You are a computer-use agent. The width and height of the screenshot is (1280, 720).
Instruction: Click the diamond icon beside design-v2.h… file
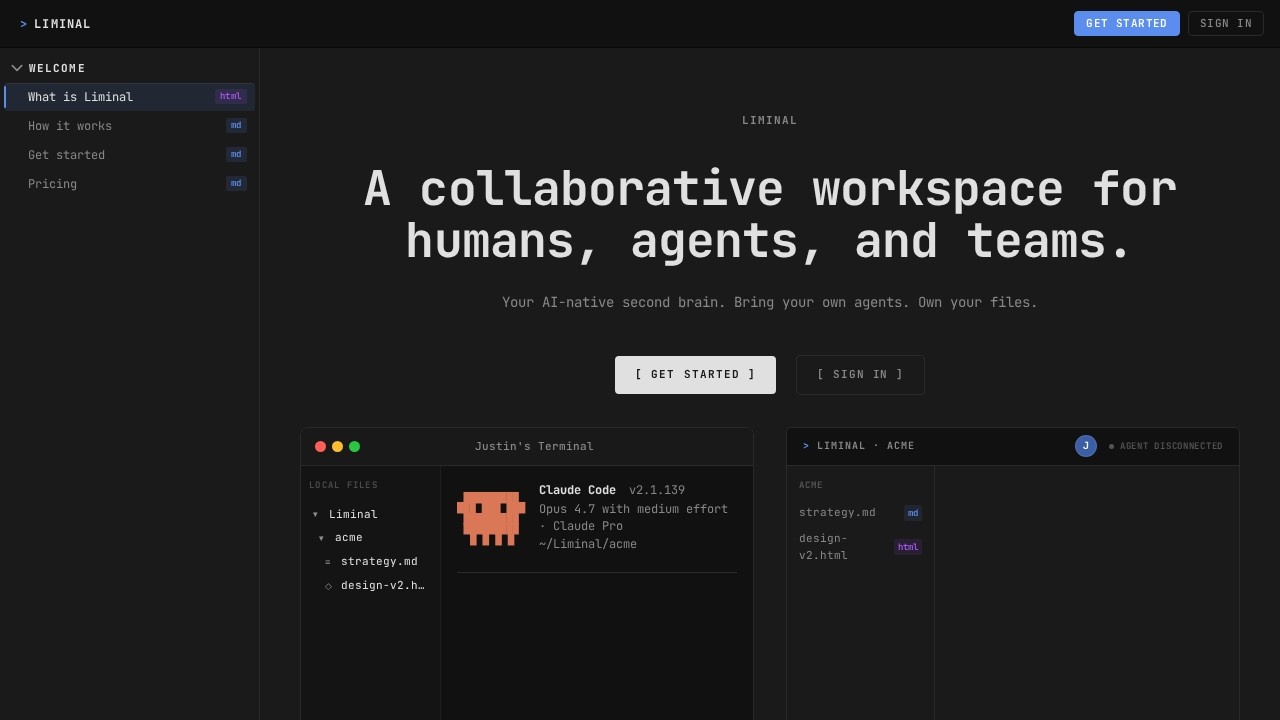click(x=328, y=586)
